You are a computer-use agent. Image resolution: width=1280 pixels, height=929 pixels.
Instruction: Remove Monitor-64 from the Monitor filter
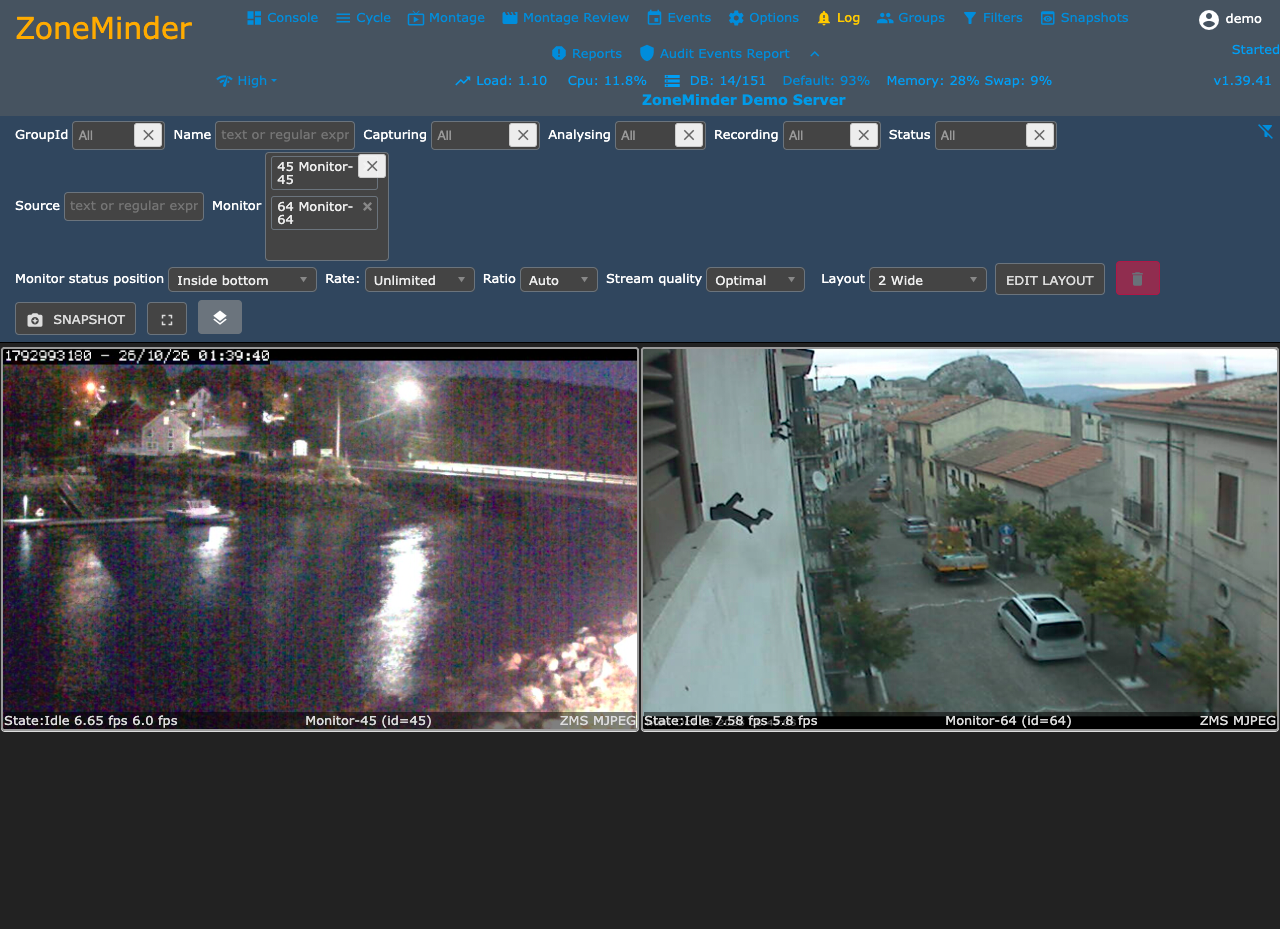point(367,206)
